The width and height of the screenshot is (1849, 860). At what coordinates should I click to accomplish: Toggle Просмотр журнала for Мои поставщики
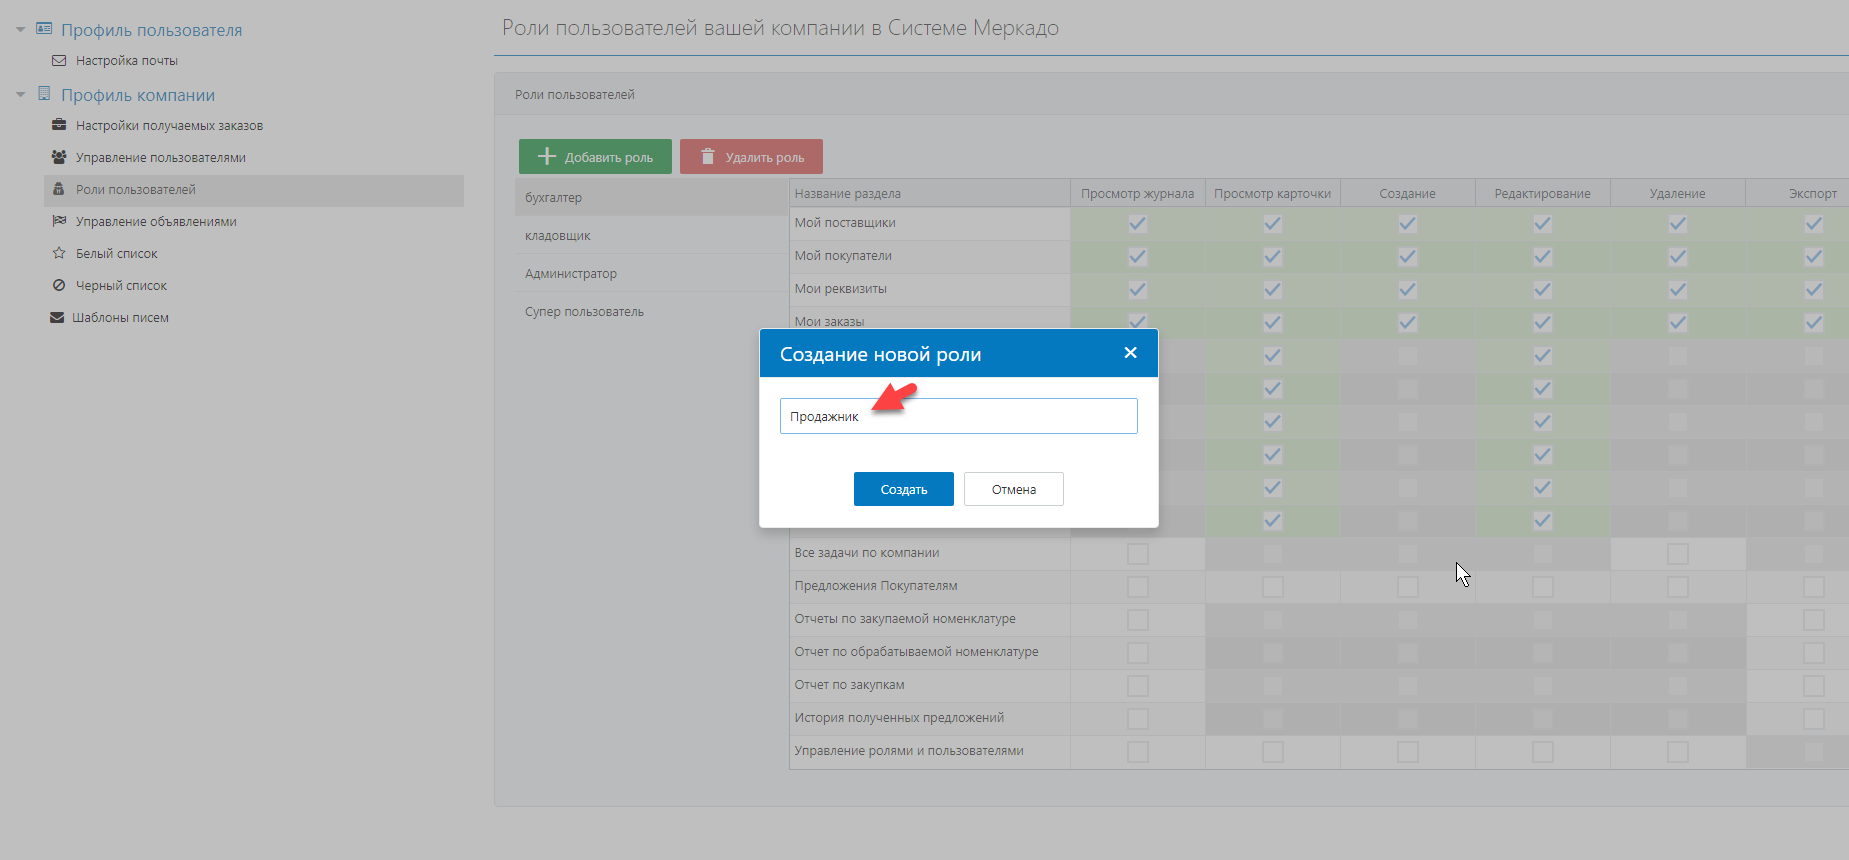point(1137,224)
